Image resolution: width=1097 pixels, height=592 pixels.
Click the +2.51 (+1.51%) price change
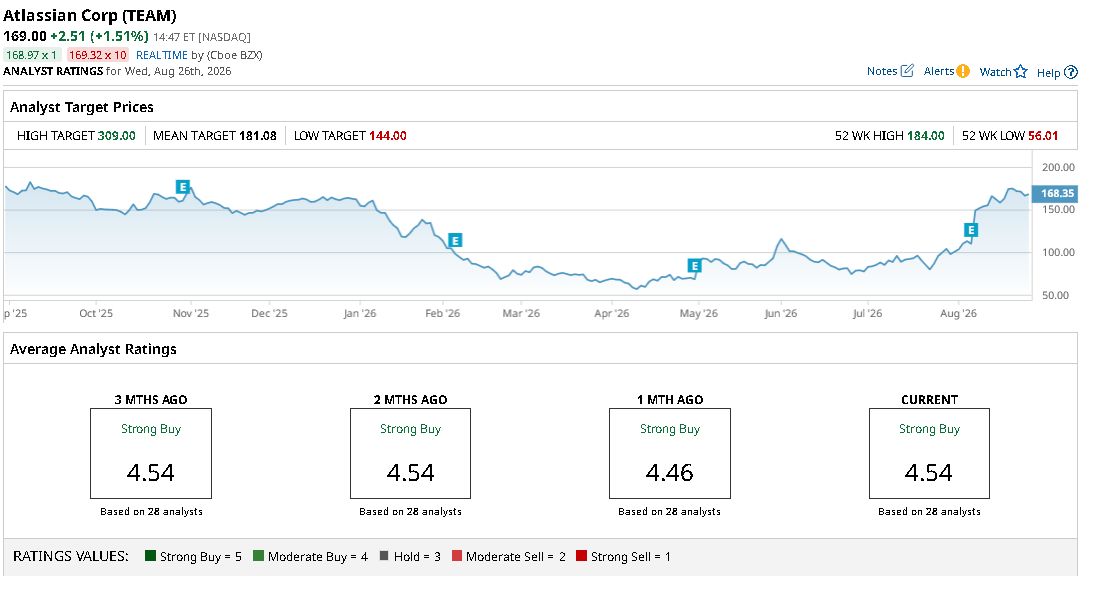99,36
